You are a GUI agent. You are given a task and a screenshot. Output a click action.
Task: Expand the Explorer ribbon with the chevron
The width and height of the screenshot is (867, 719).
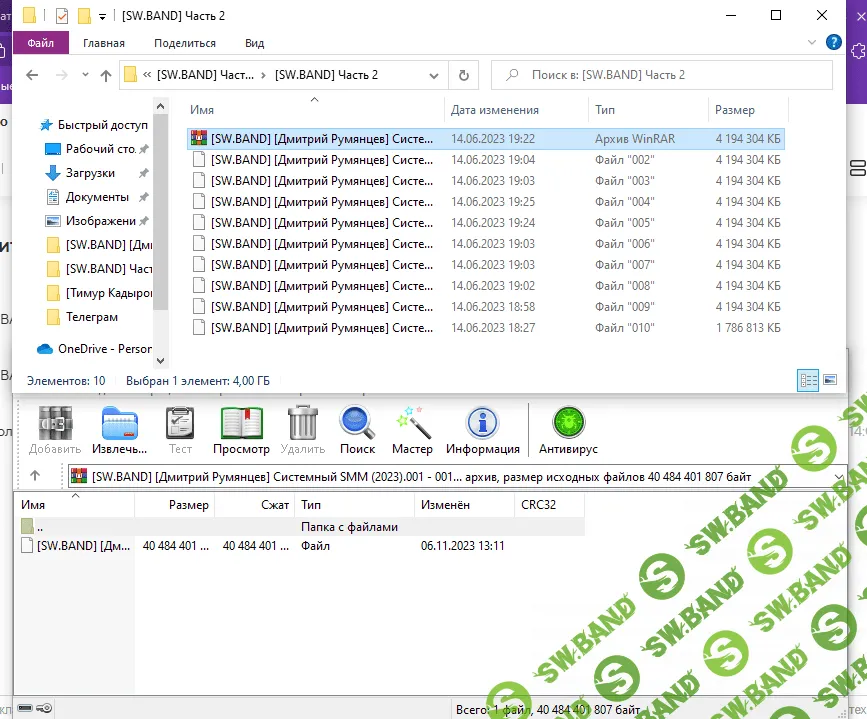coord(809,43)
